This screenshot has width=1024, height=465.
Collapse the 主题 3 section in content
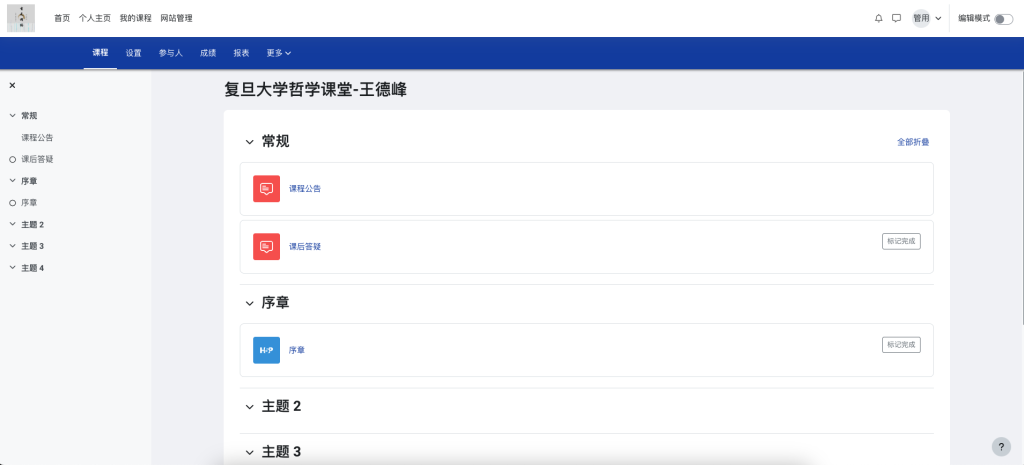click(249, 452)
